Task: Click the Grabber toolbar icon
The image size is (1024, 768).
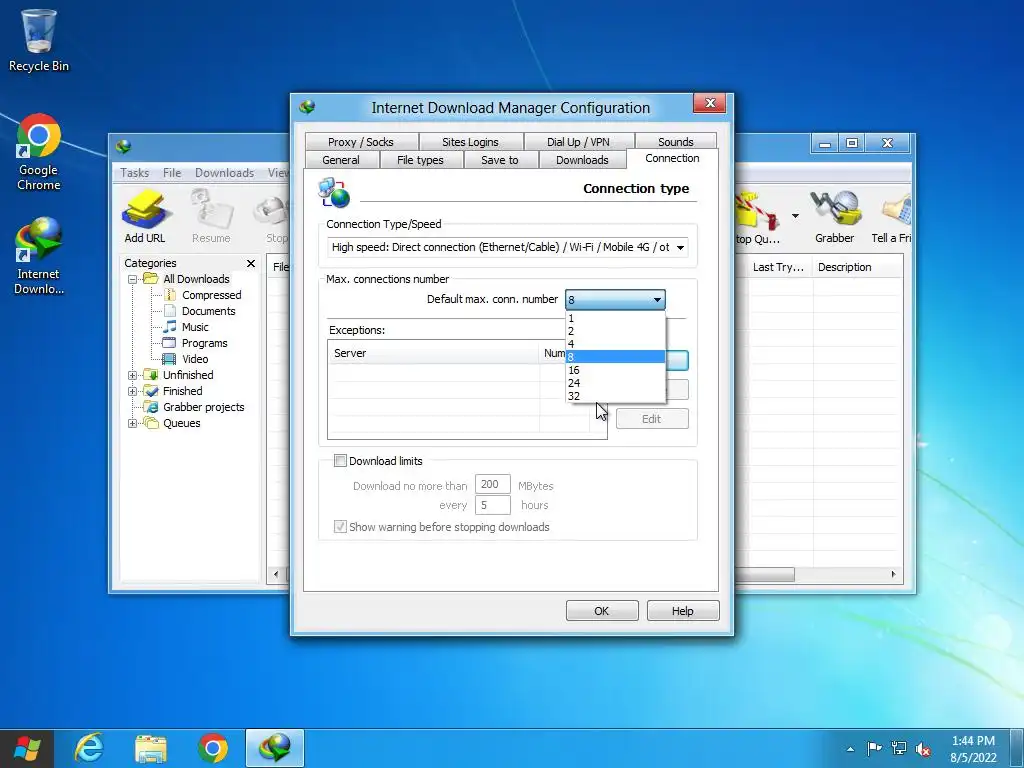Action: click(834, 216)
